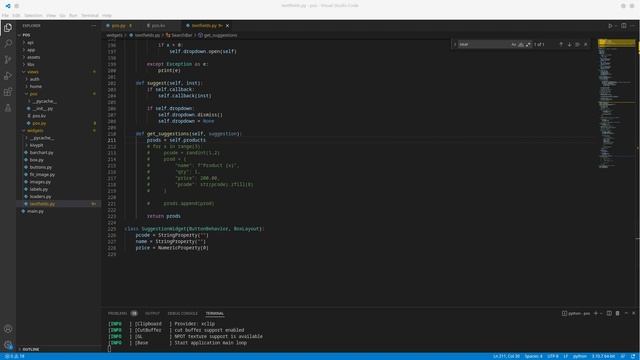Run the Python file with play icon

[610, 26]
